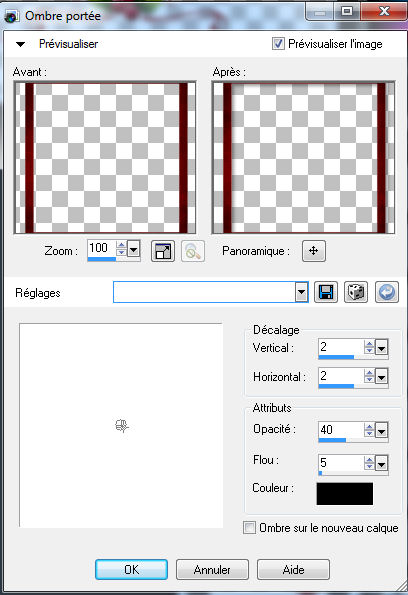Screen dimensions: 408x595
Task: Click the Vertical offset input field
Action: 340,347
